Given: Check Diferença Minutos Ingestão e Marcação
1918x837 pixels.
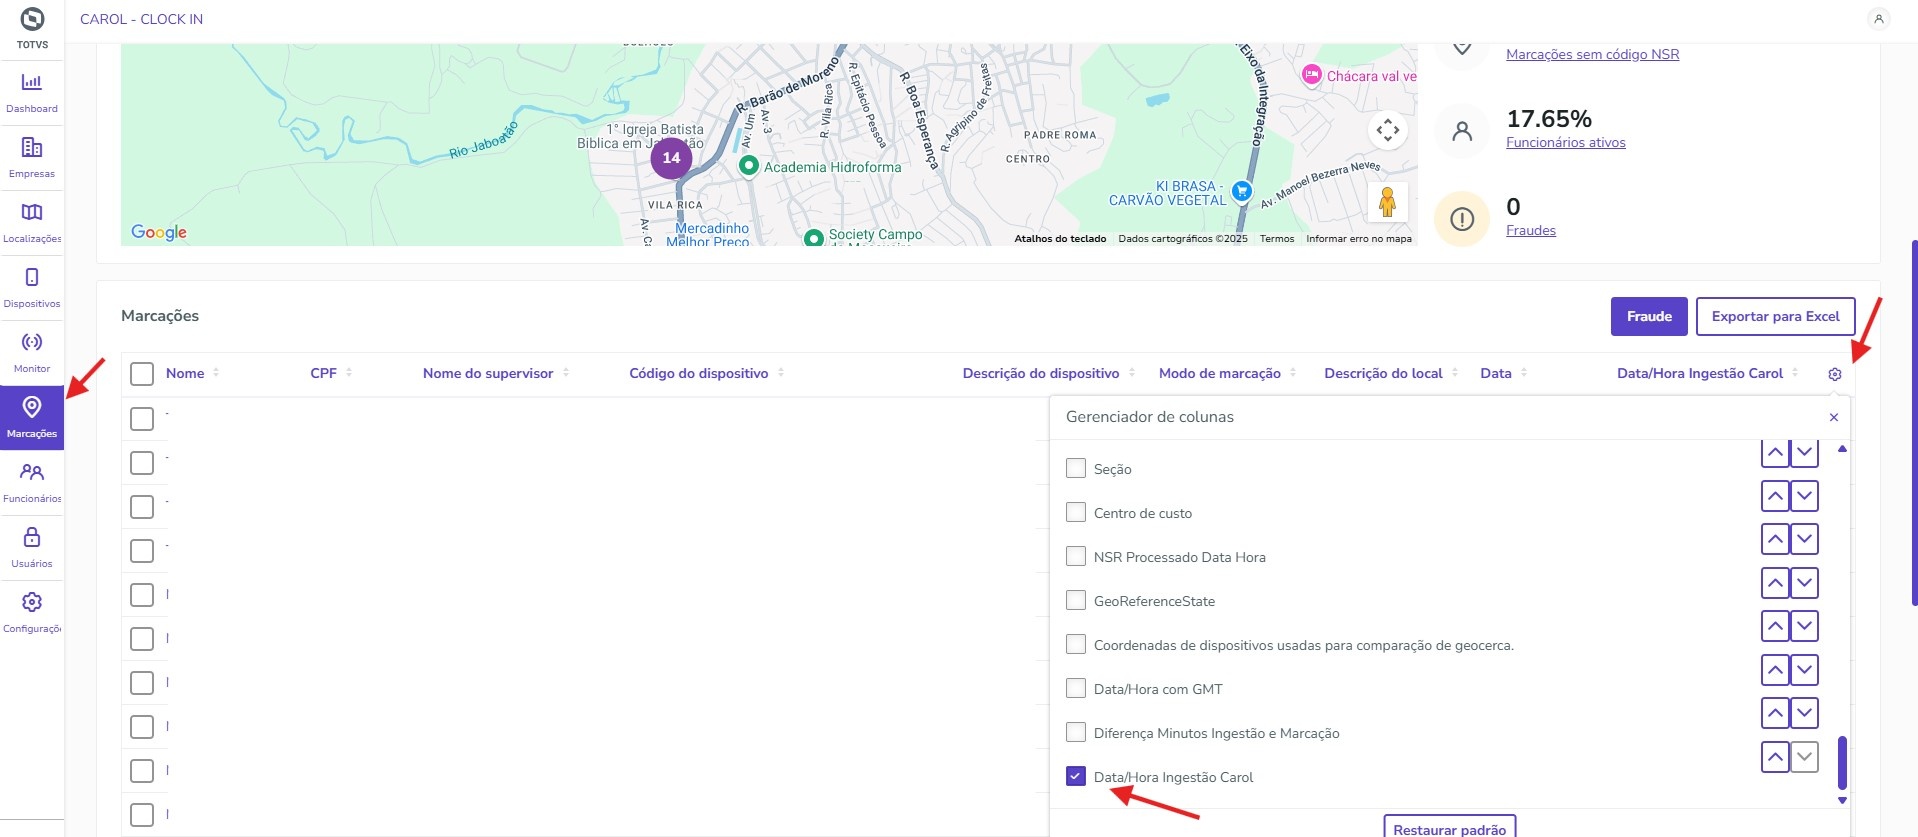Looking at the screenshot, I should tap(1076, 732).
